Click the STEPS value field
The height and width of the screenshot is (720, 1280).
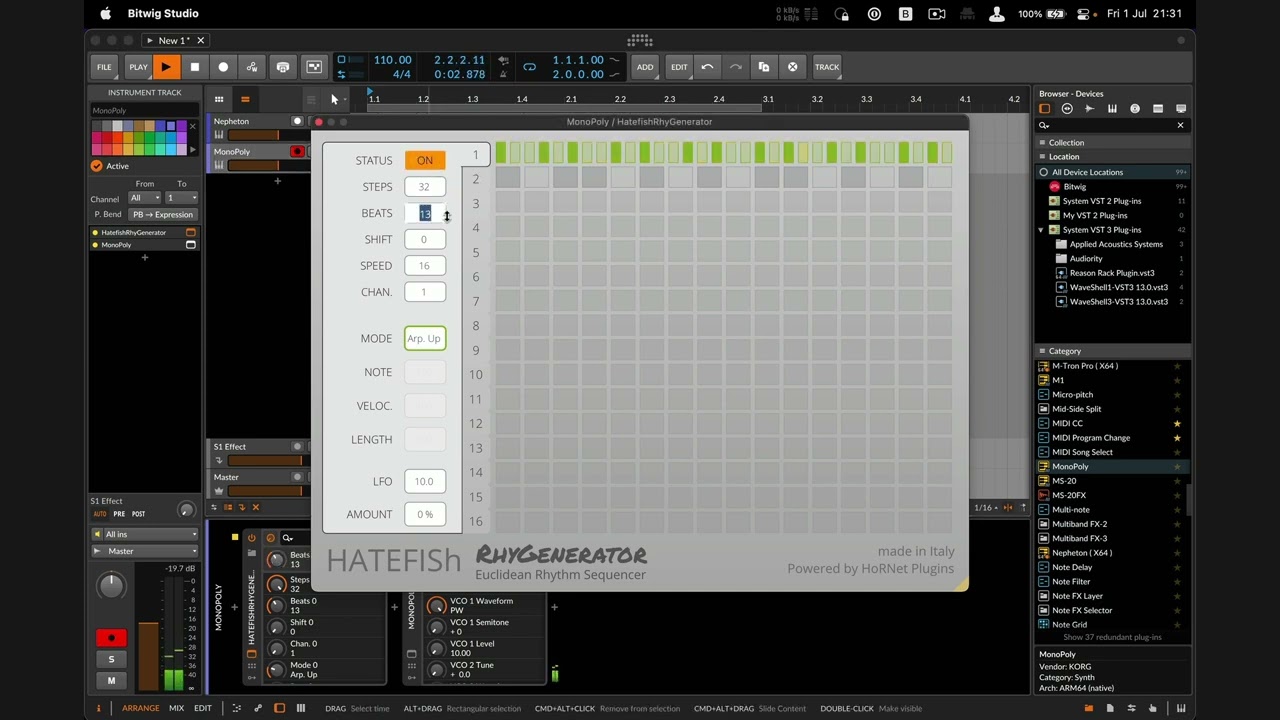(x=424, y=187)
